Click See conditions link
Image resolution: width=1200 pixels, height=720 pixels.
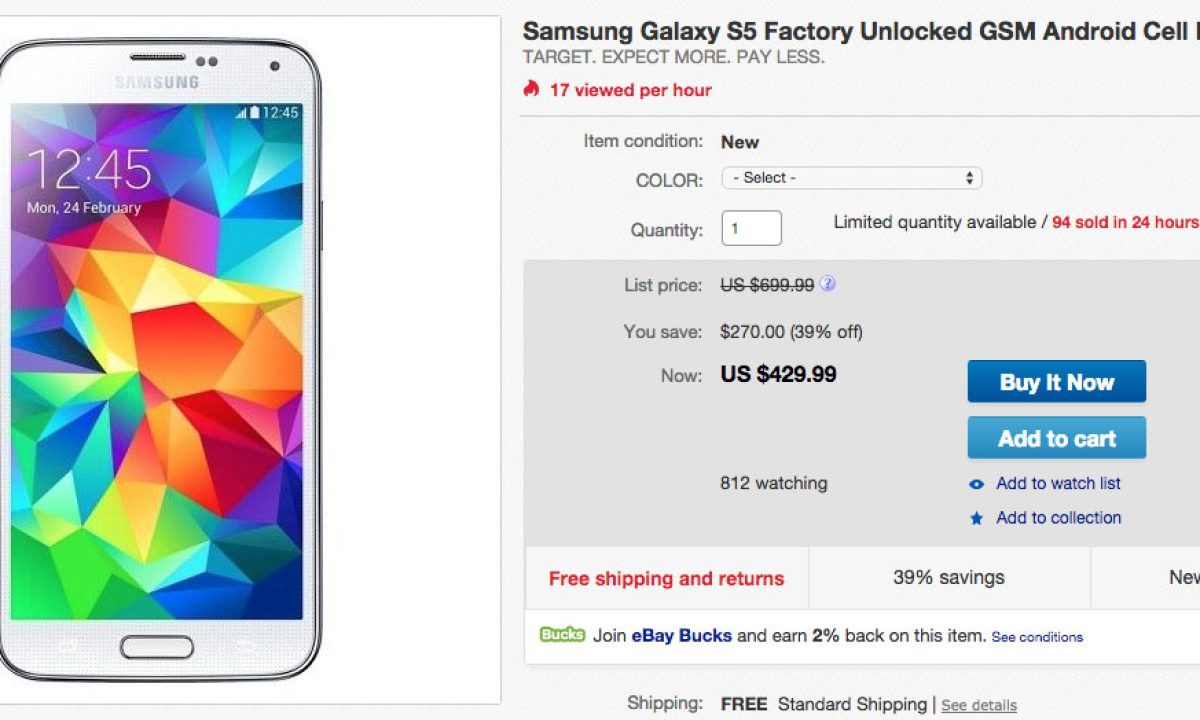point(1037,637)
